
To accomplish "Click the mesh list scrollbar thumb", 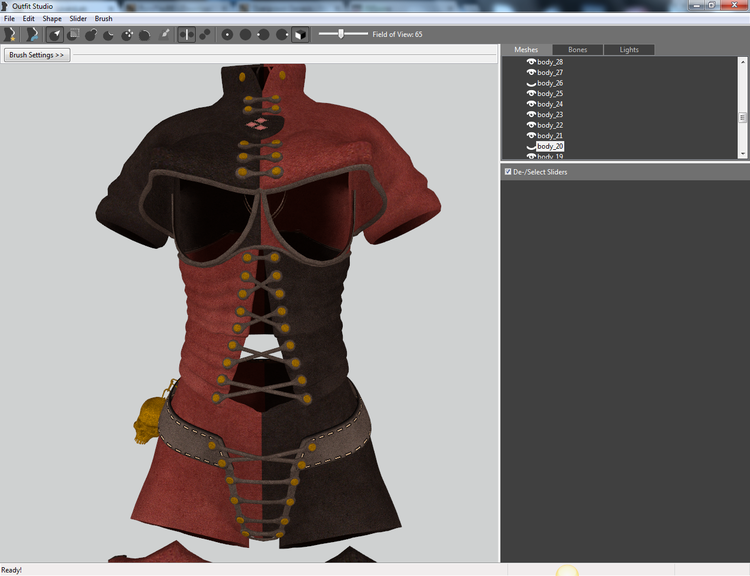I will (742, 117).
